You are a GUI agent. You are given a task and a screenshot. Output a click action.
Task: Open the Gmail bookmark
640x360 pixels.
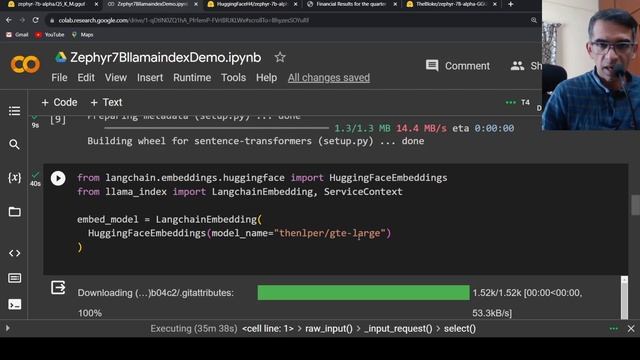(x=17, y=35)
